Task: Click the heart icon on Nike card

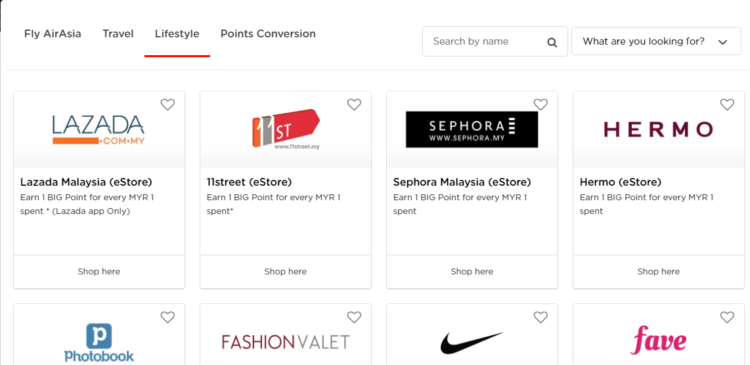Action: [540, 317]
